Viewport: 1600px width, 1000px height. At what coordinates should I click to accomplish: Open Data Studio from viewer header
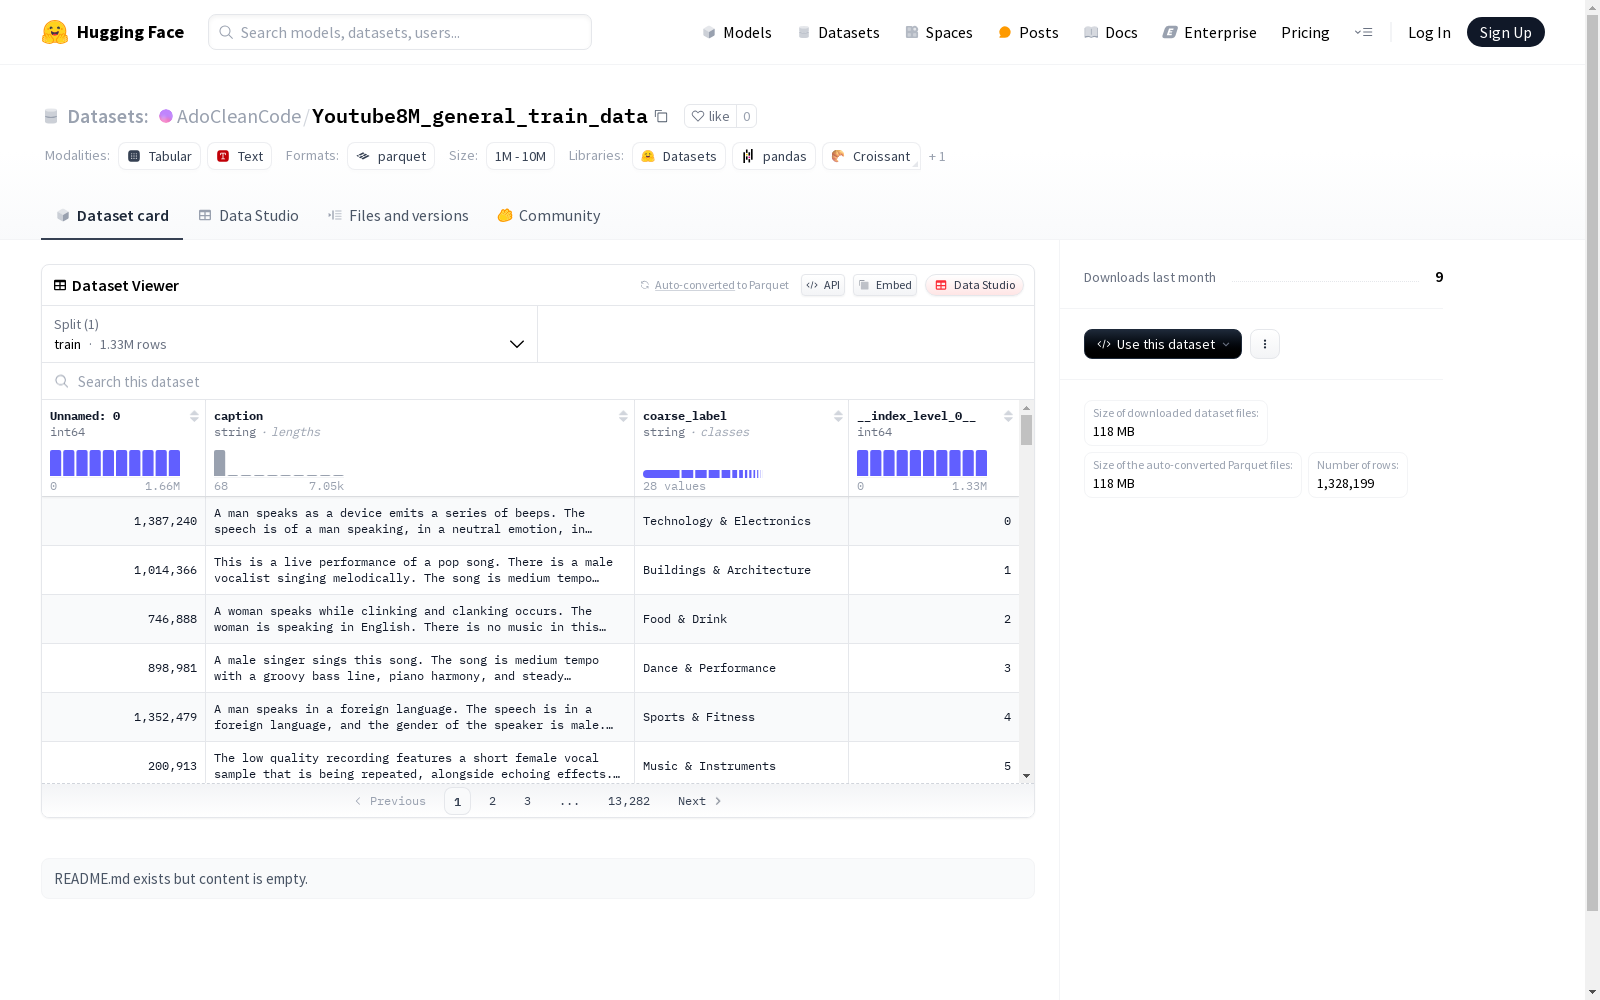pos(975,285)
